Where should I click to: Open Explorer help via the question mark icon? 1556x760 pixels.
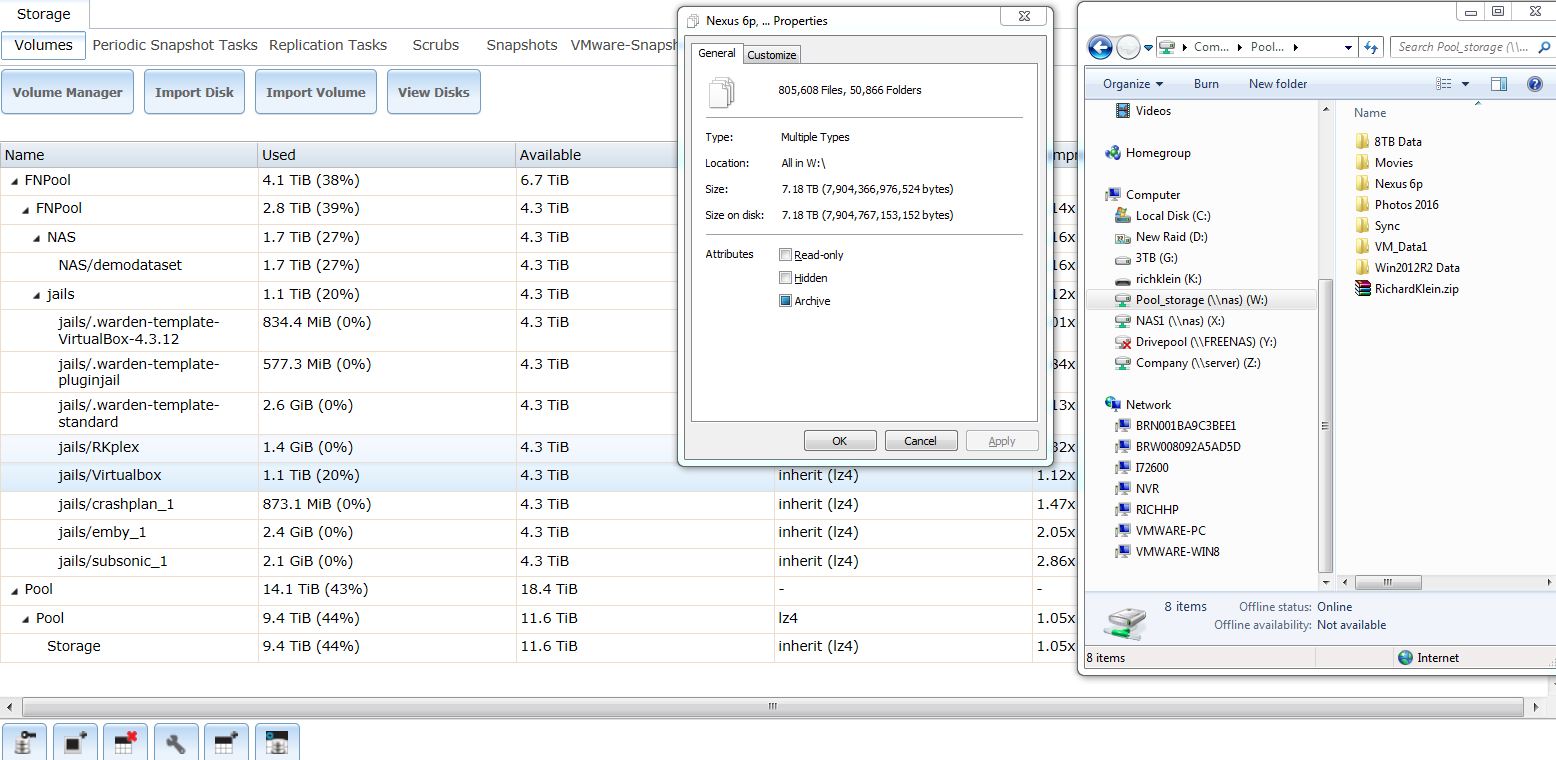coord(1535,84)
